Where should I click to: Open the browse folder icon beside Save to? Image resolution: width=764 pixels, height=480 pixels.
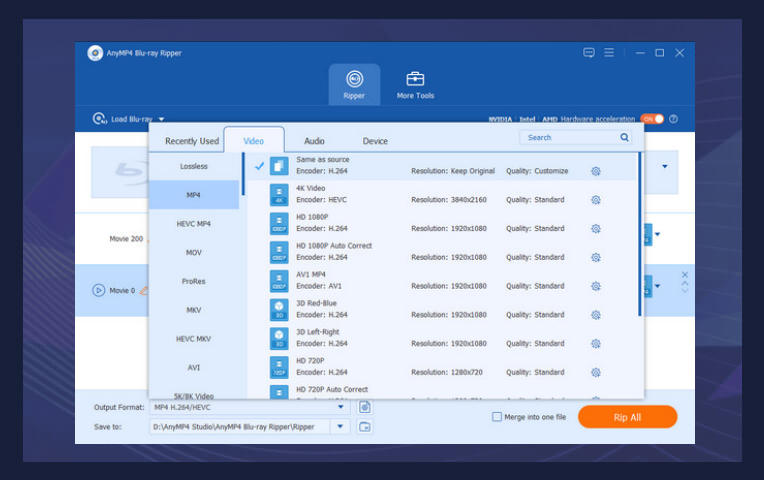coord(365,427)
